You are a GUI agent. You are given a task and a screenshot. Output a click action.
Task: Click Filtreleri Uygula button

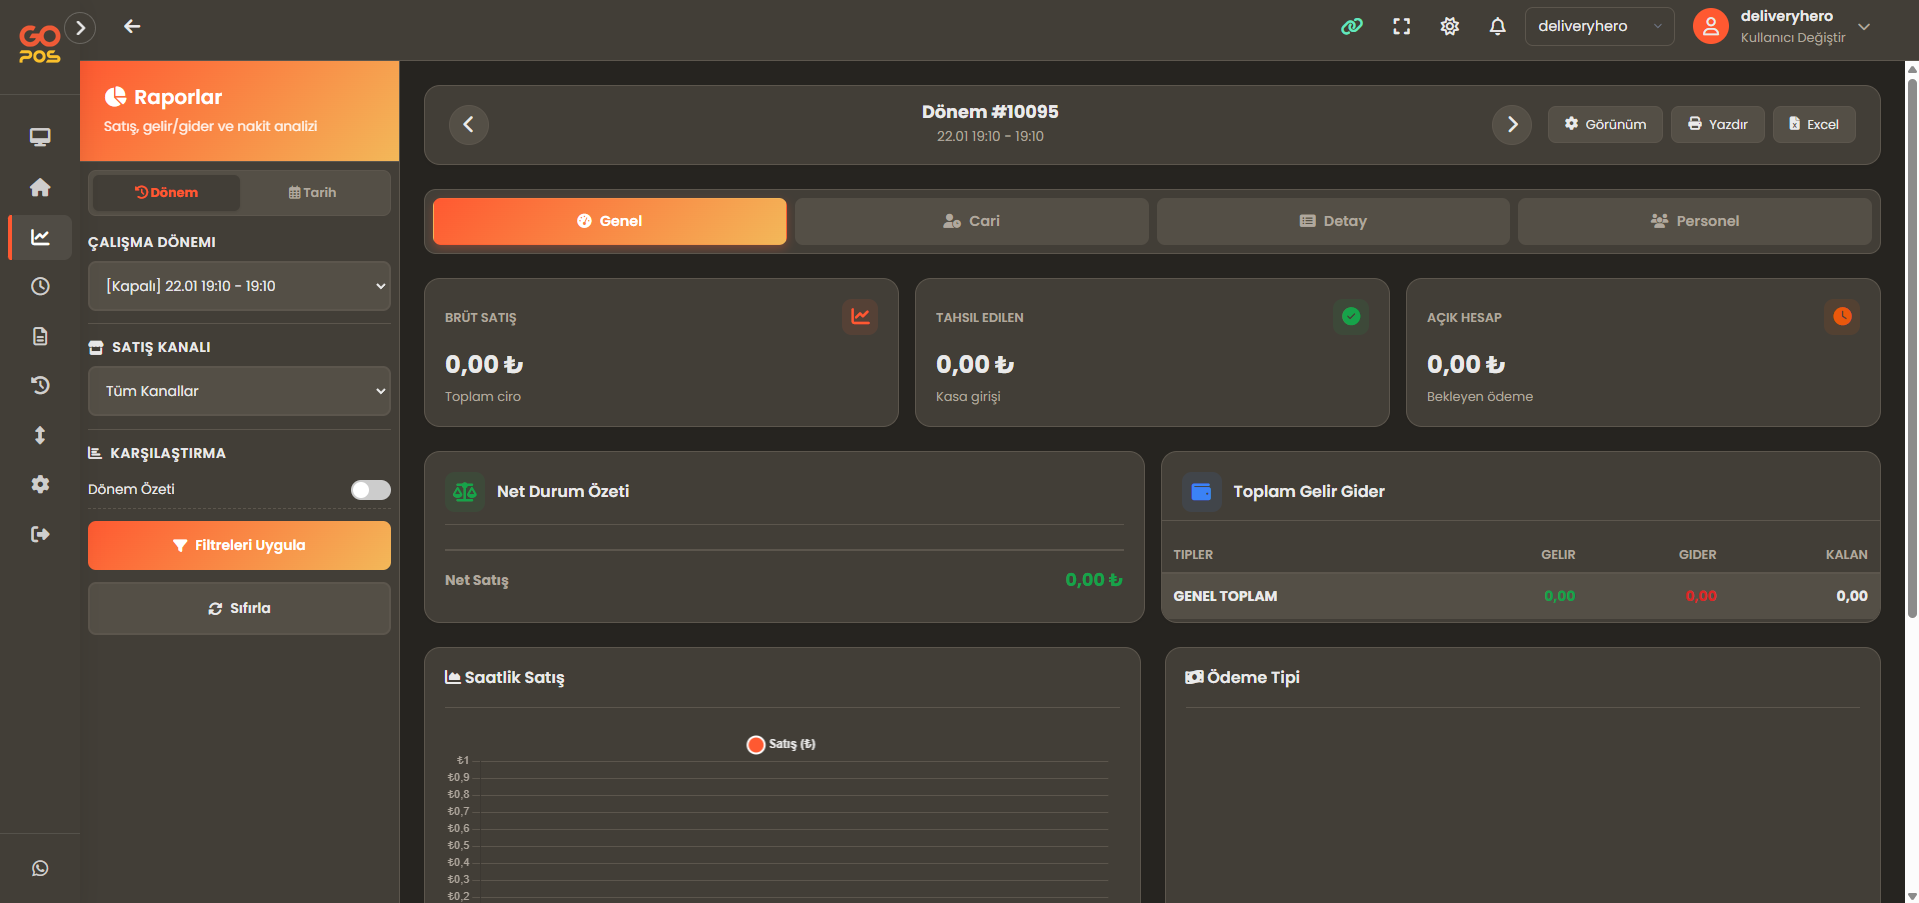(239, 545)
